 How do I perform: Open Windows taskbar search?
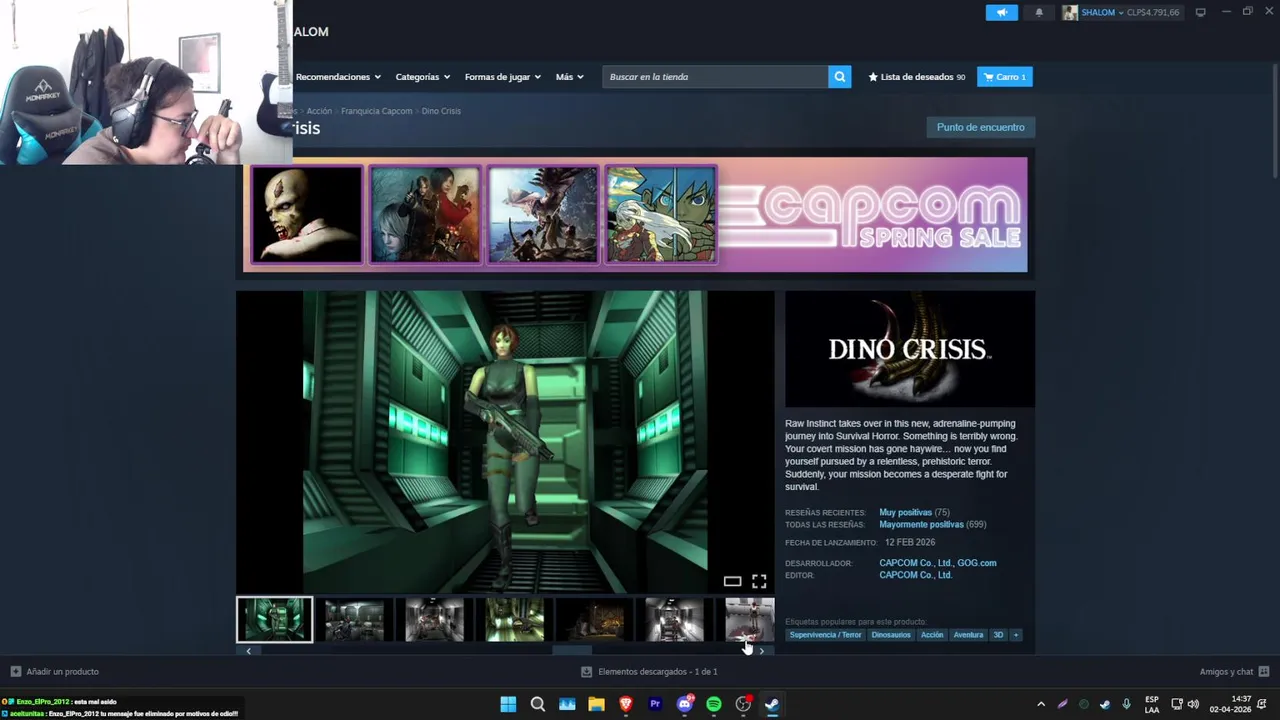click(538, 704)
